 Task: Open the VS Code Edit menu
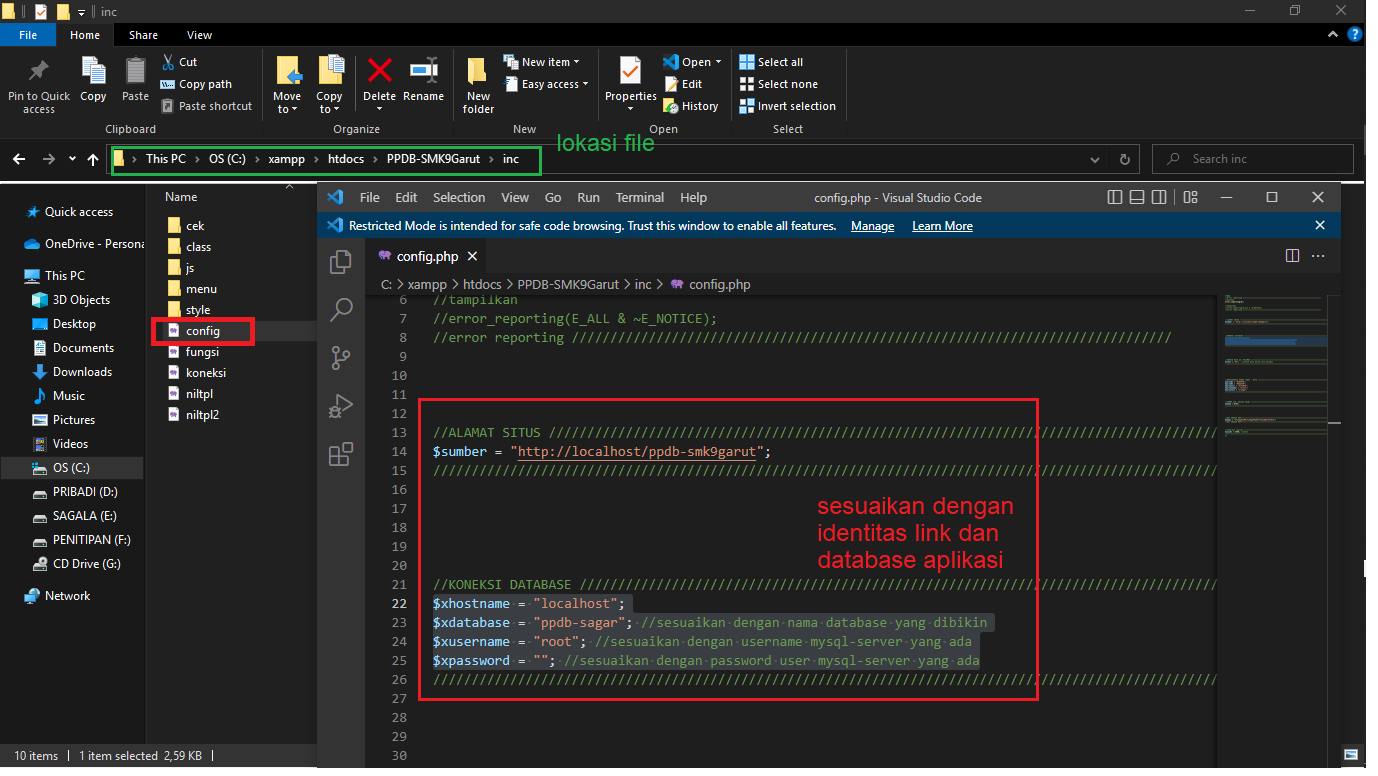(x=406, y=197)
